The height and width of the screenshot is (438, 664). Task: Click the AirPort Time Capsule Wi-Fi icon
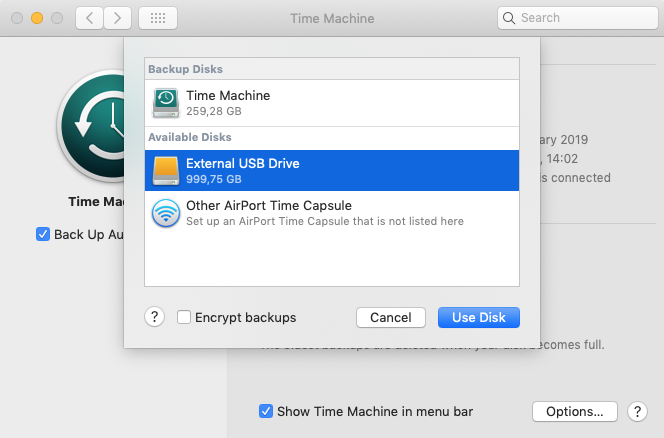(x=166, y=212)
